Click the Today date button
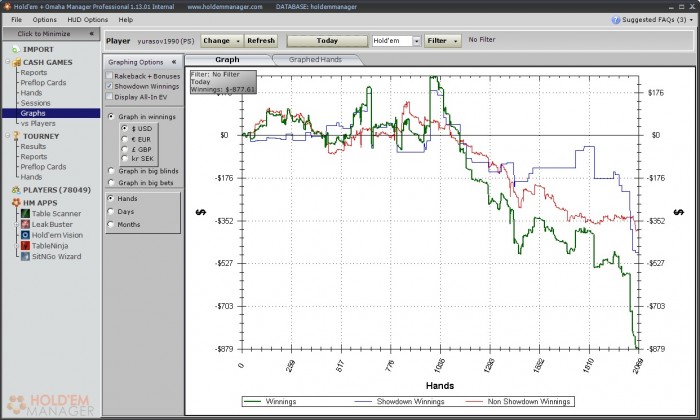This screenshot has width=700, height=420. click(x=326, y=41)
